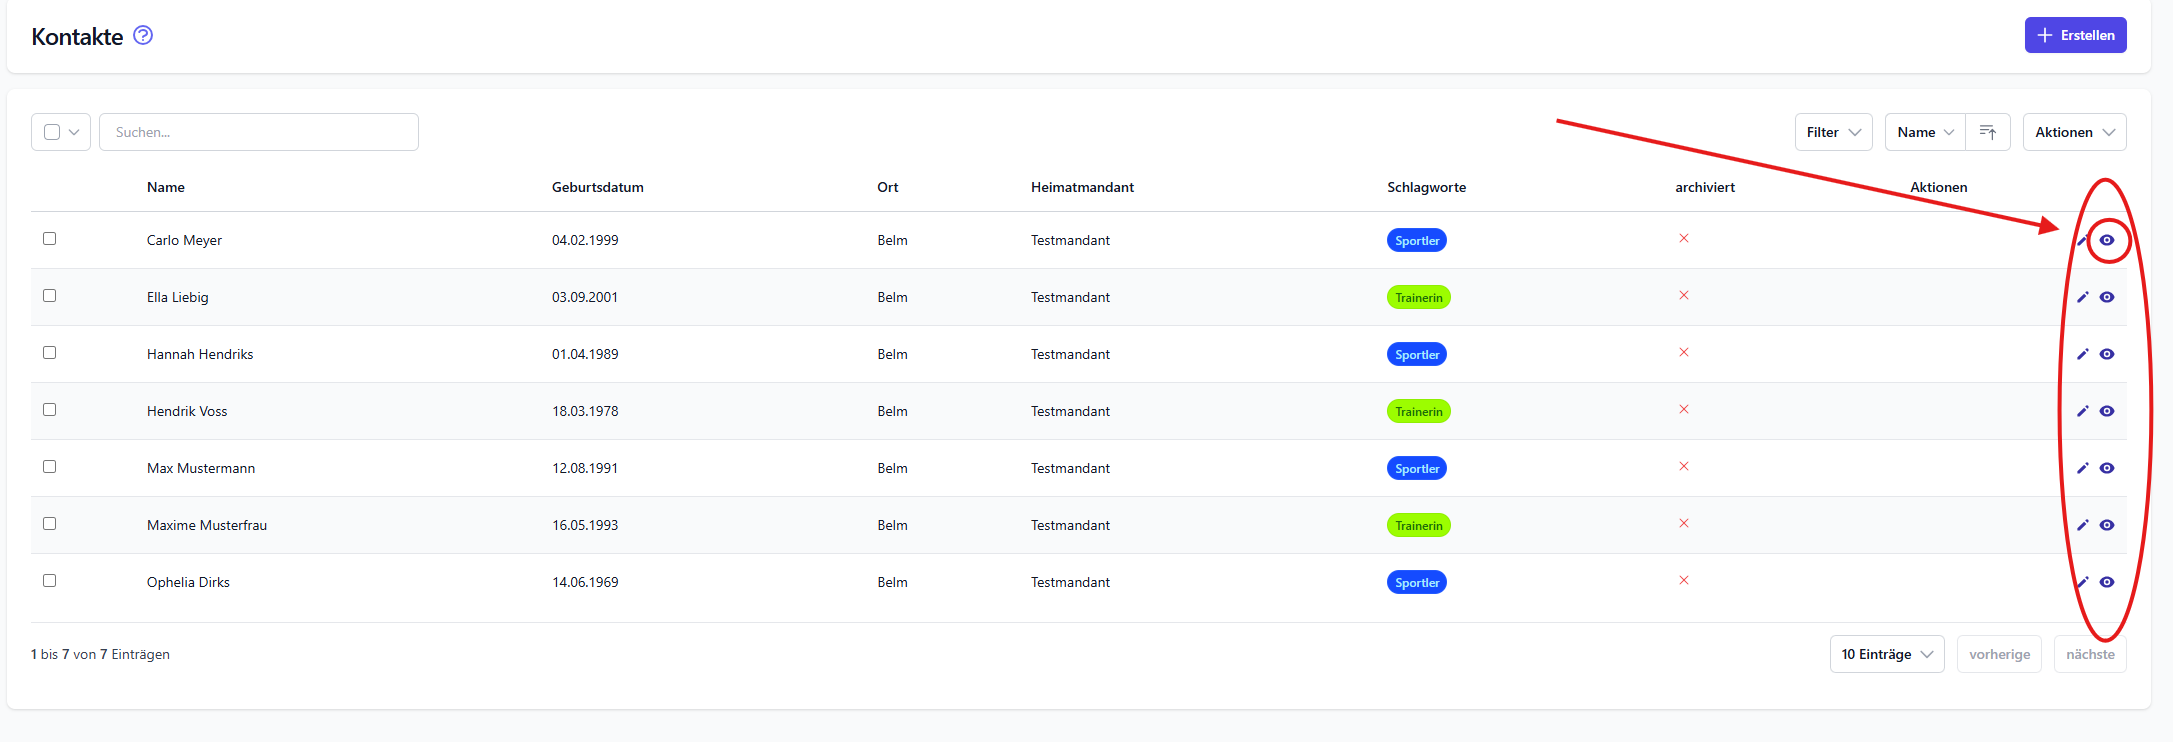Screen dimensions: 2173x742
Task: Open the 10 Einträge page size dropdown
Action: click(x=1886, y=654)
